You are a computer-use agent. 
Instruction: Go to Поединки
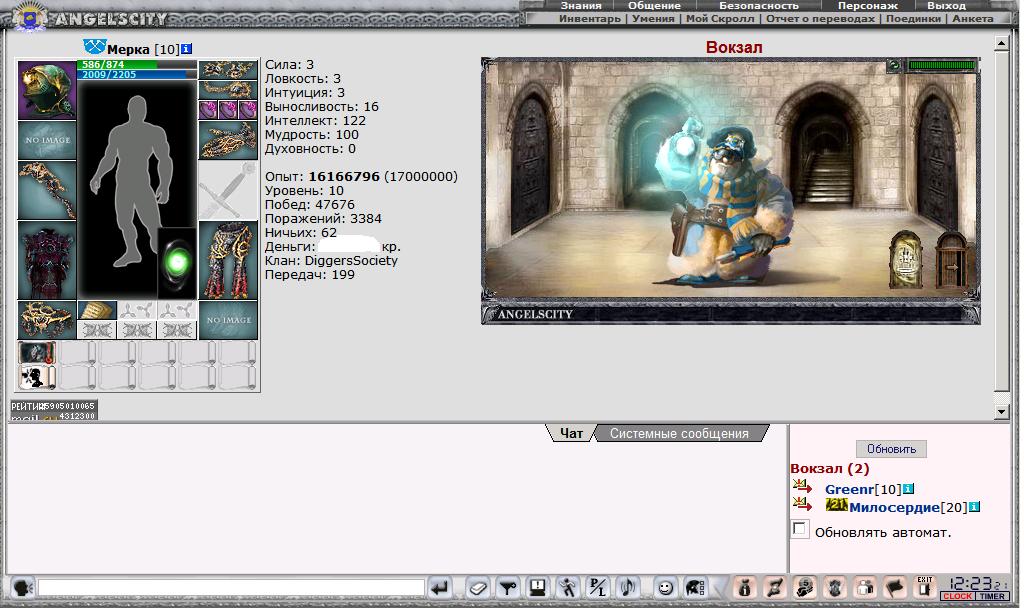coord(914,19)
